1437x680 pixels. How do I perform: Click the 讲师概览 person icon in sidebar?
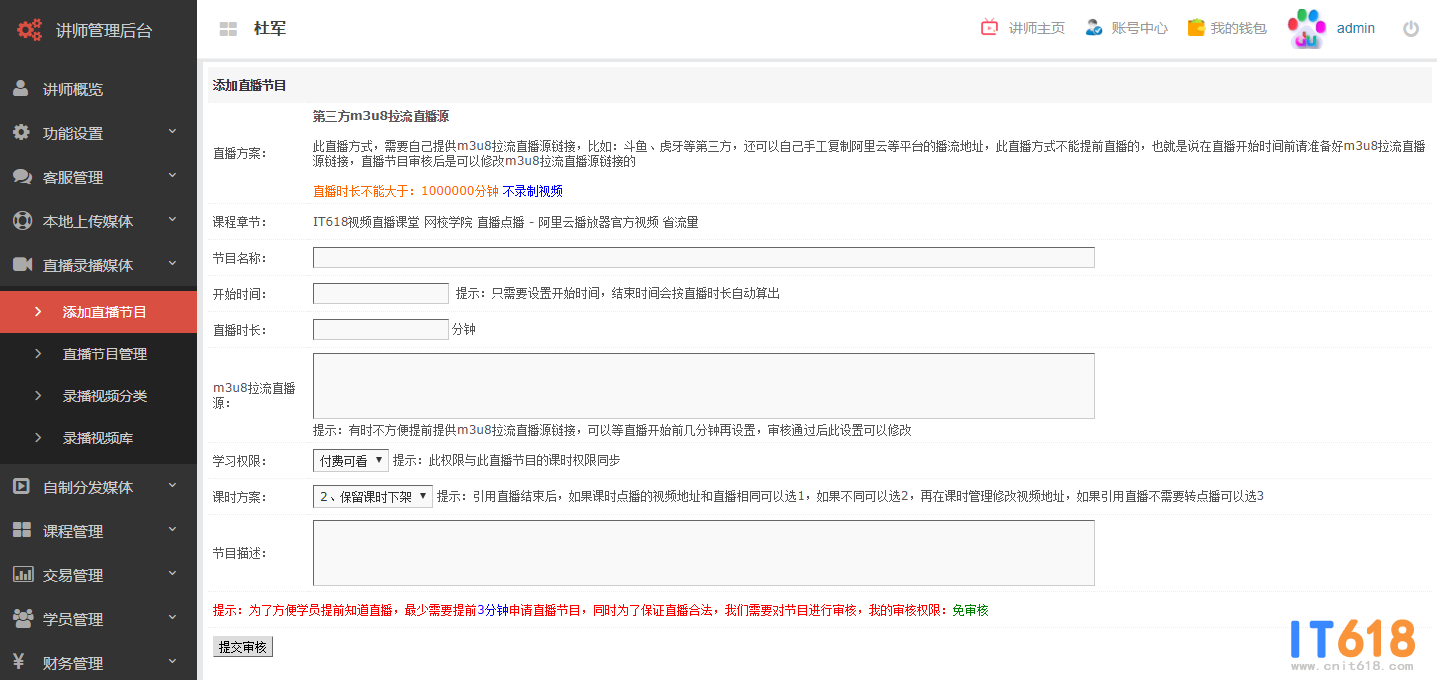pyautogui.click(x=21, y=89)
